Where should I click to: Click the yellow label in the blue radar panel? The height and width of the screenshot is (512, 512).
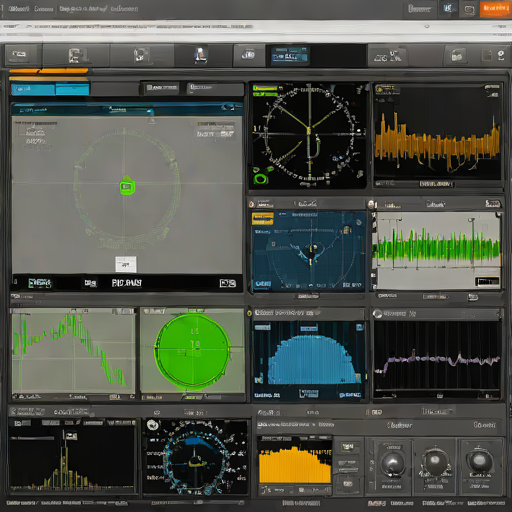(263, 219)
